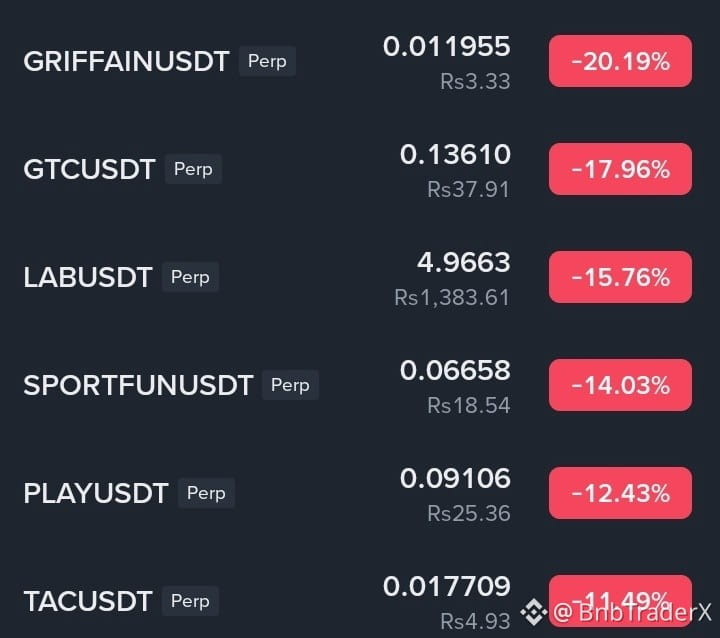
Task: Select the Perp tag beside LABUSDT
Action: point(190,277)
